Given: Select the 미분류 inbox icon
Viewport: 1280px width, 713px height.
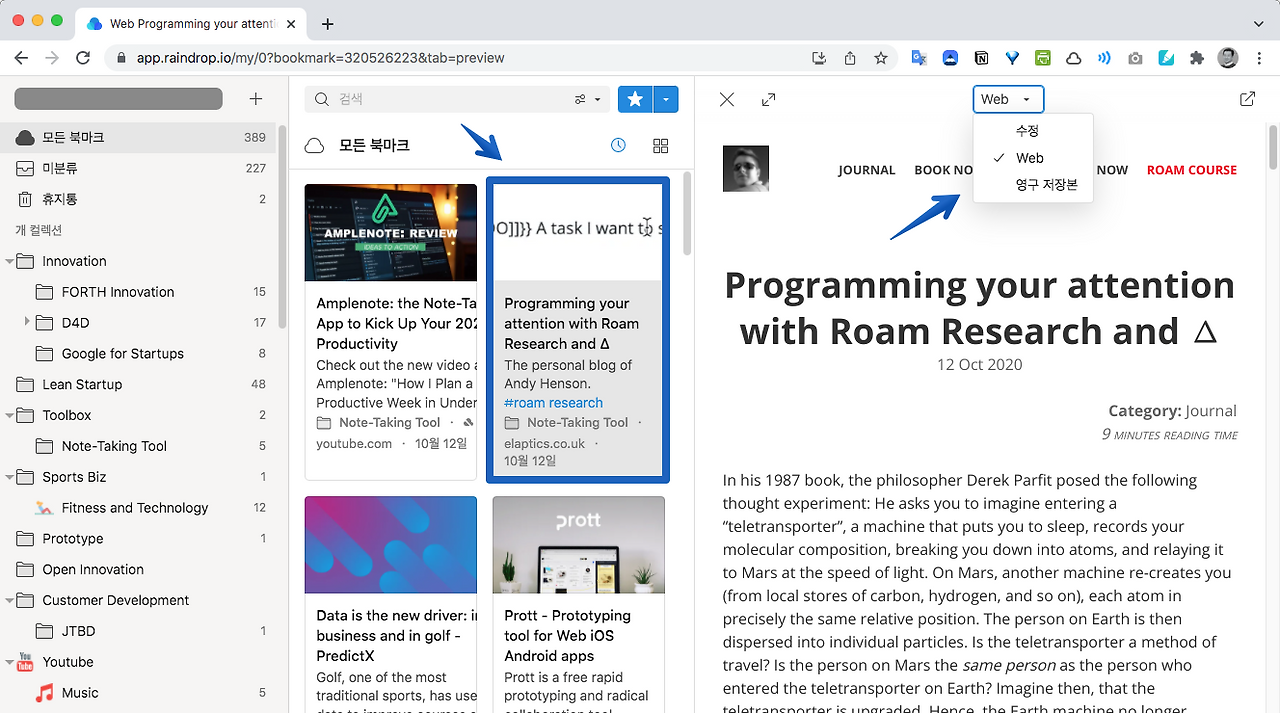Looking at the screenshot, I should tap(25, 168).
